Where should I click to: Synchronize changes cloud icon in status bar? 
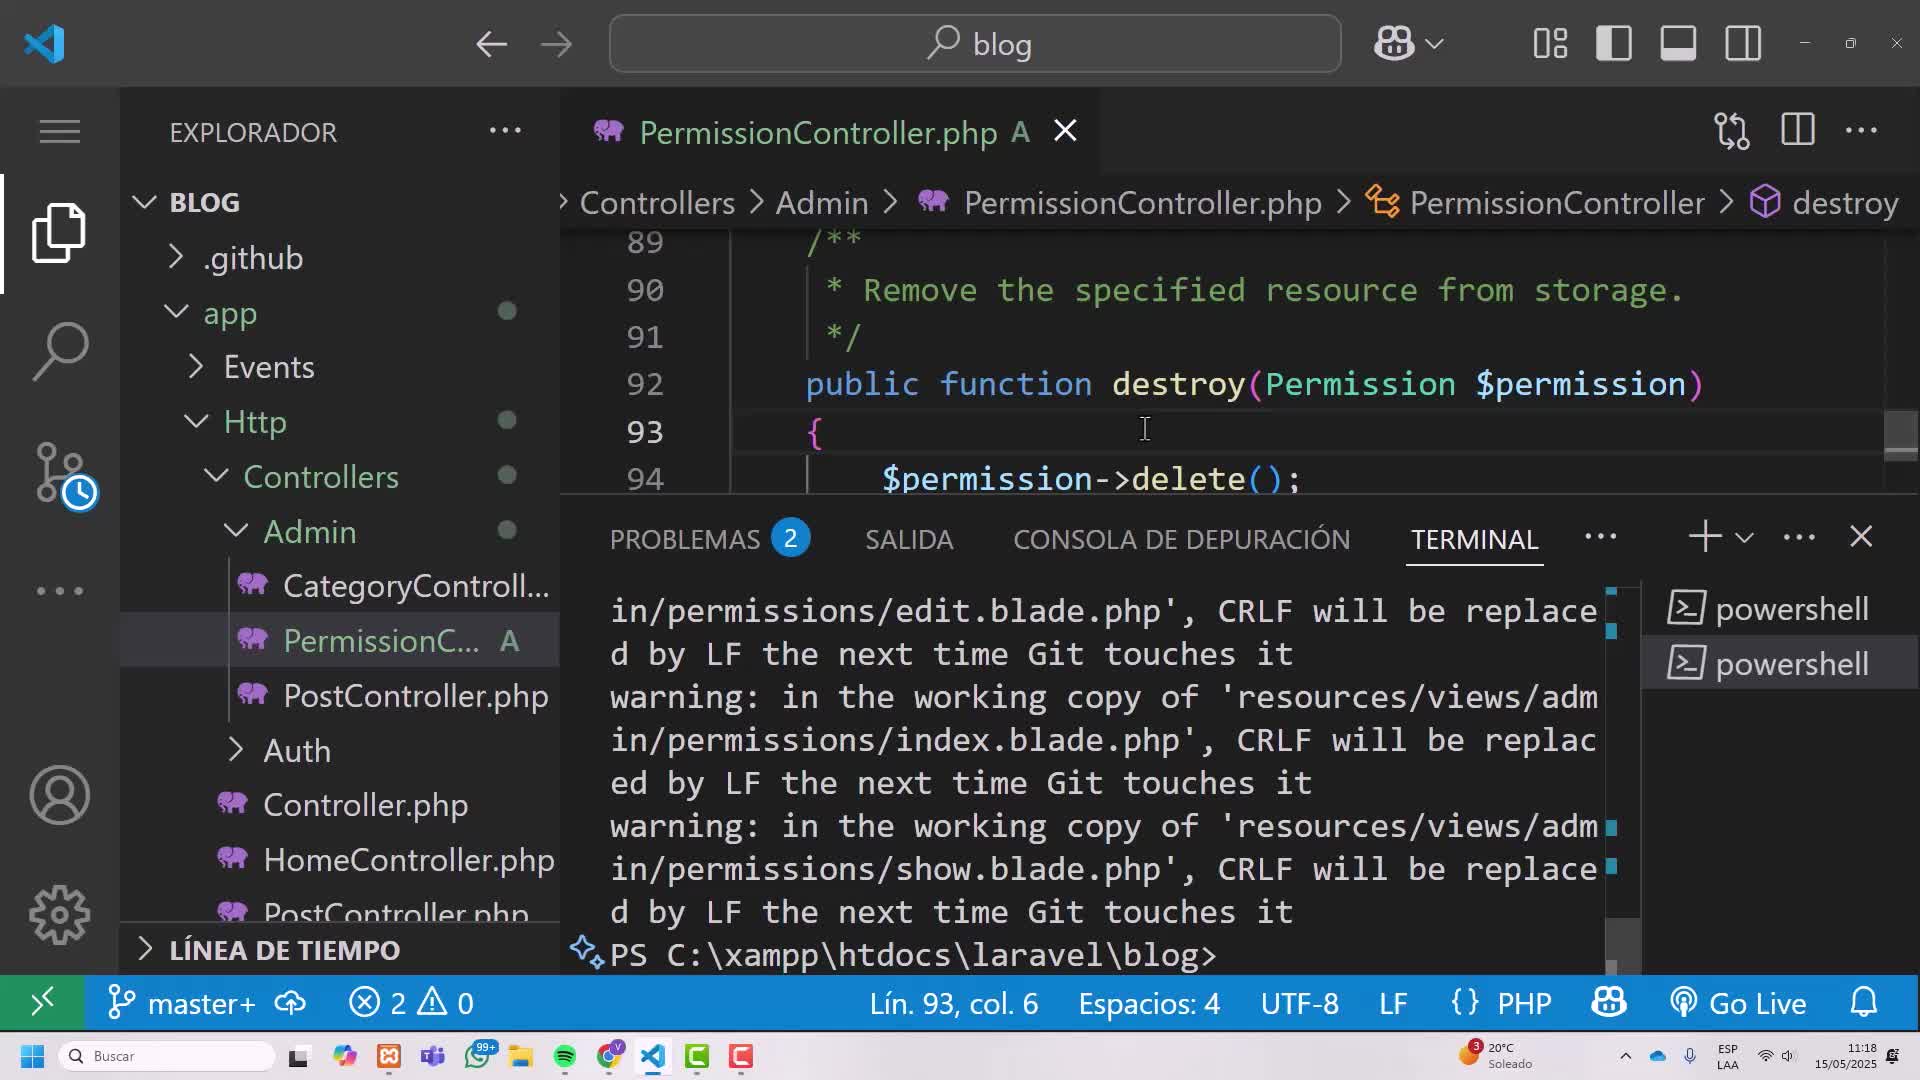(291, 1003)
